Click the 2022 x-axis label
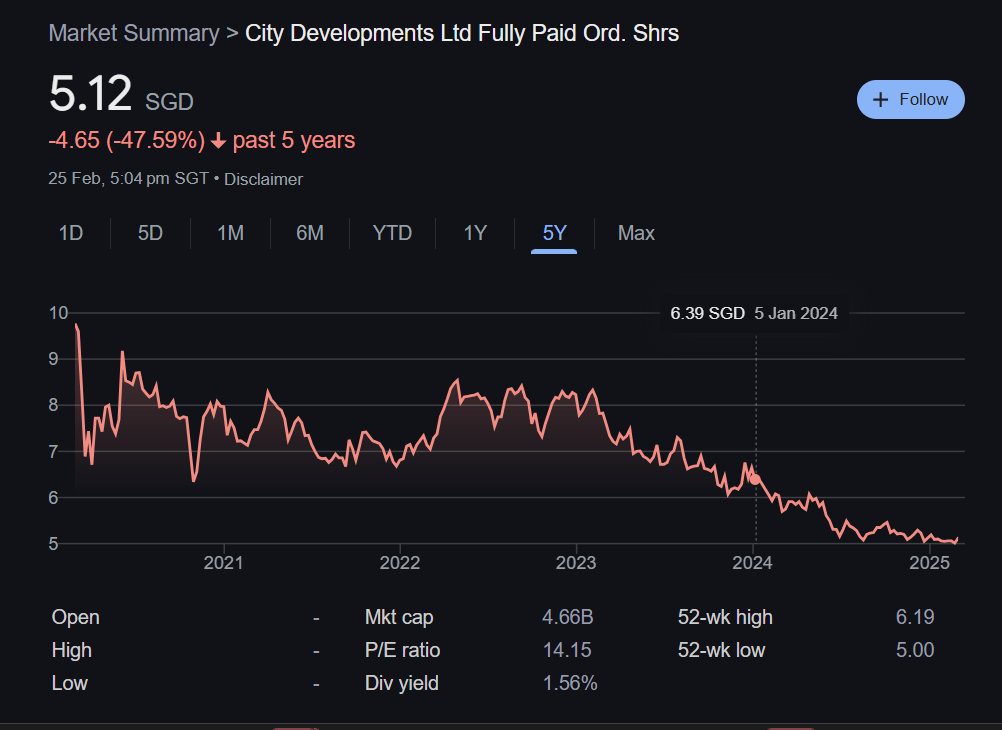Viewport: 1002px width, 730px height. pos(399,563)
